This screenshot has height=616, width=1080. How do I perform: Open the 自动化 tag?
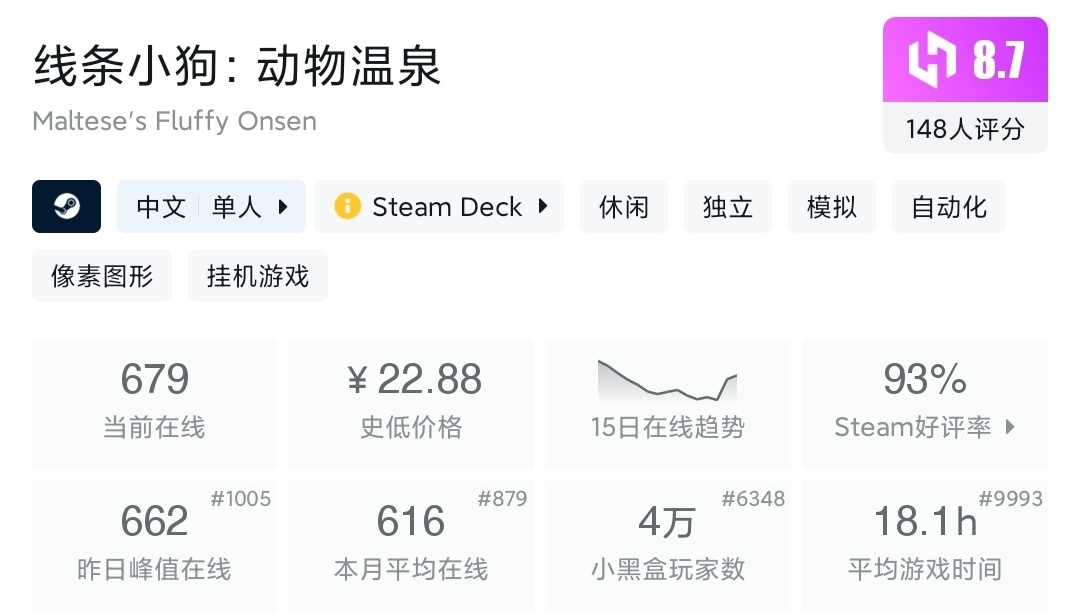[x=948, y=207]
